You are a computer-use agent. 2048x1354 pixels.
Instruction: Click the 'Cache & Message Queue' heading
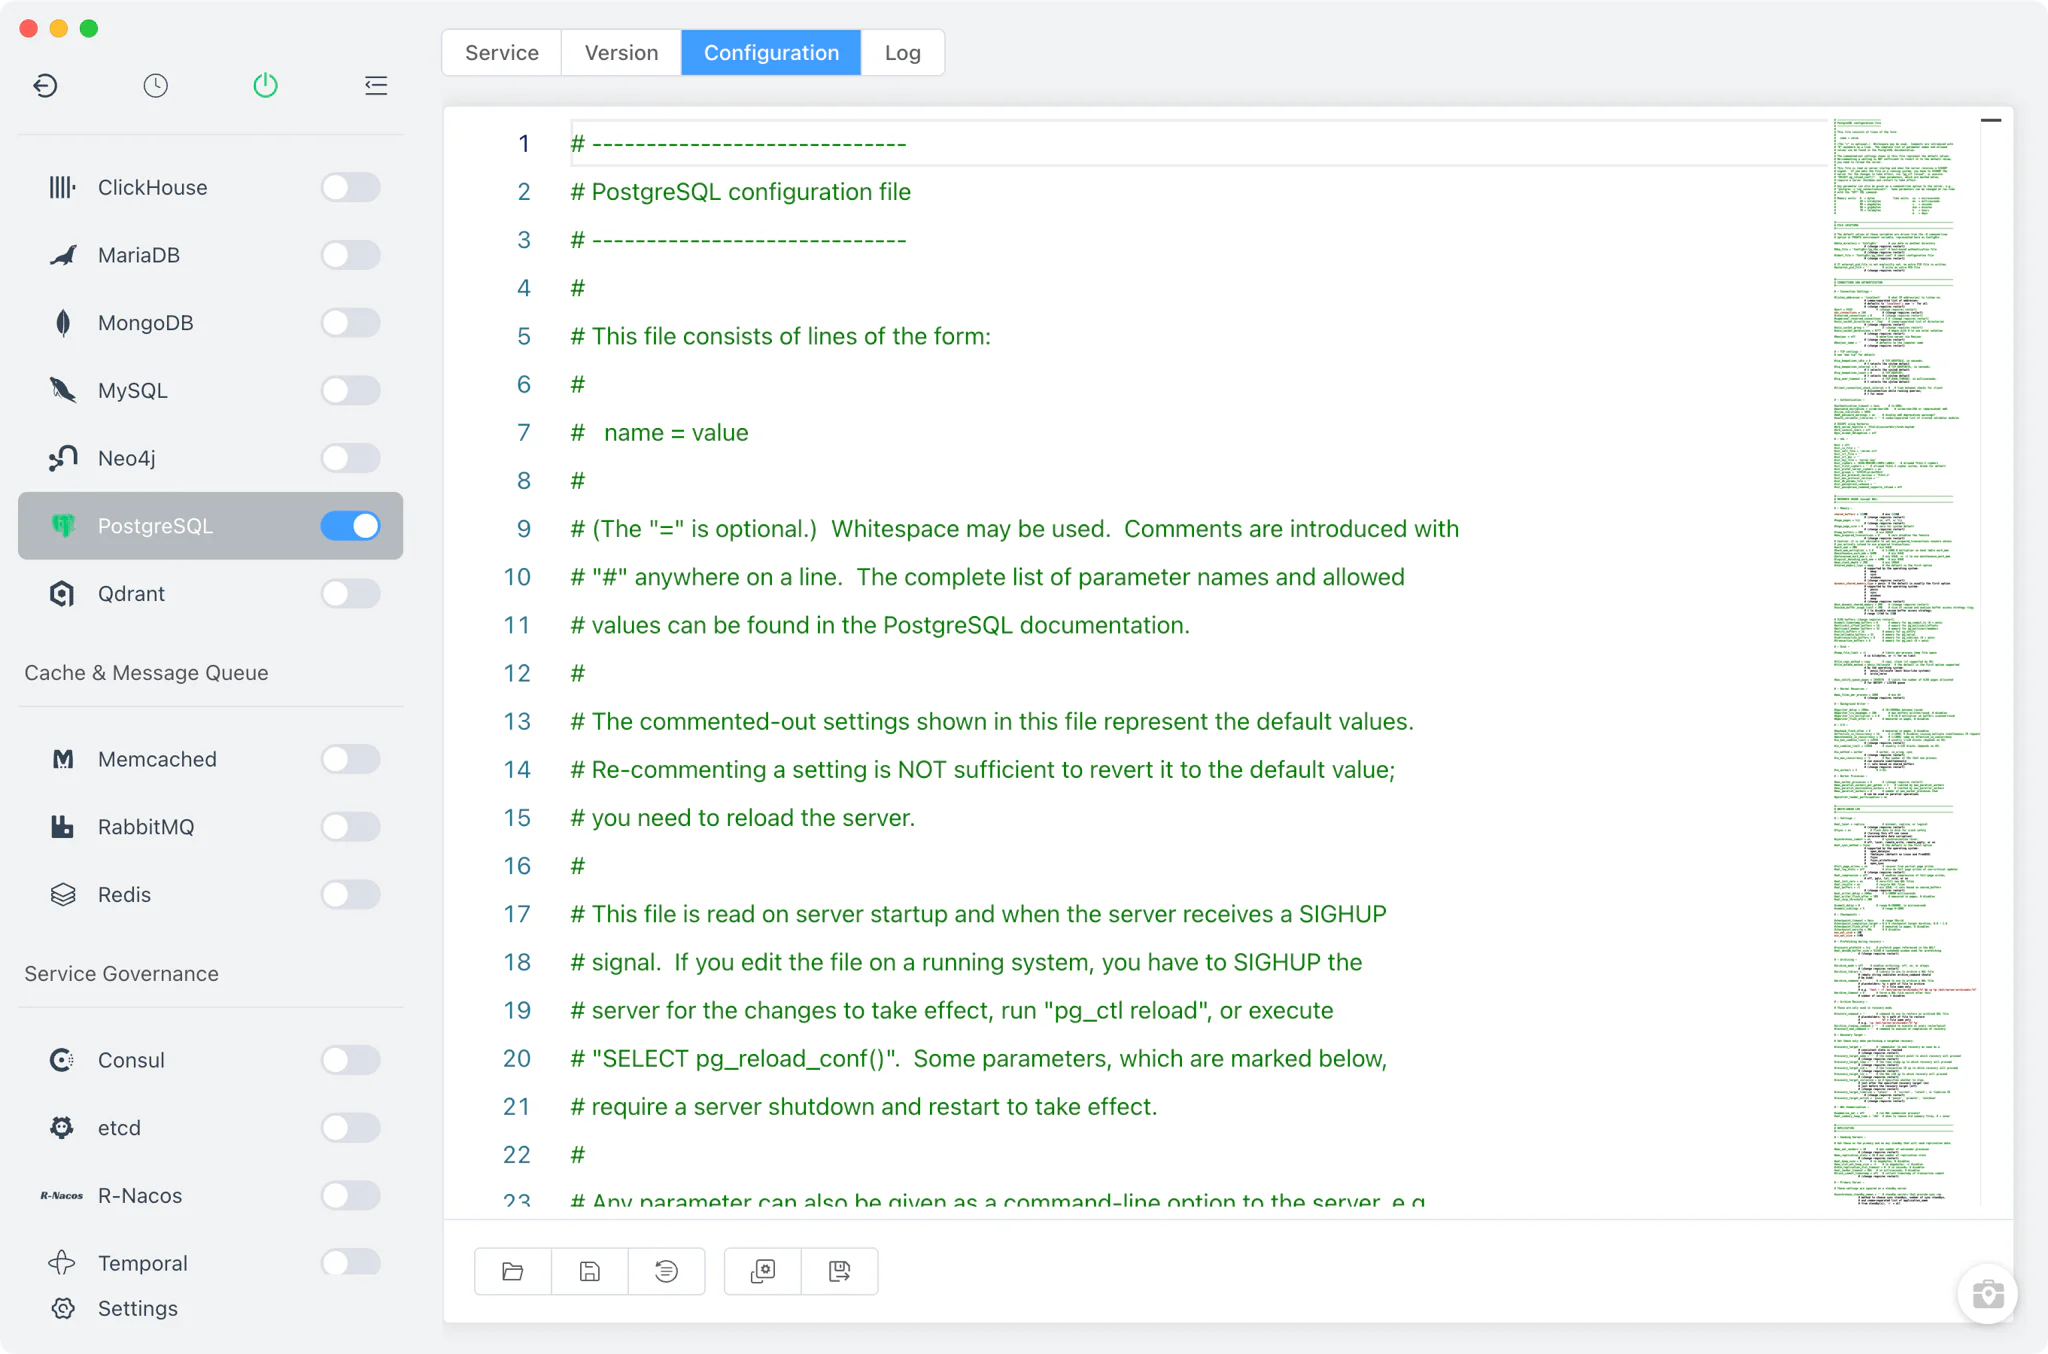146,673
